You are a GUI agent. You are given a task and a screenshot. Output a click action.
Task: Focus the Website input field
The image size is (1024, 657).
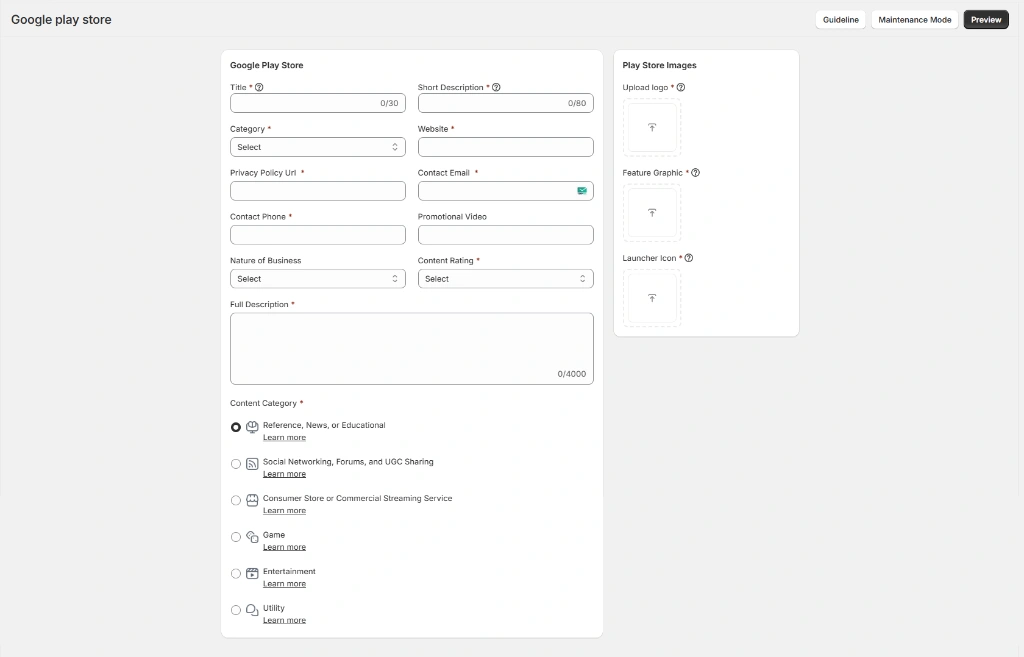pyautogui.click(x=505, y=147)
